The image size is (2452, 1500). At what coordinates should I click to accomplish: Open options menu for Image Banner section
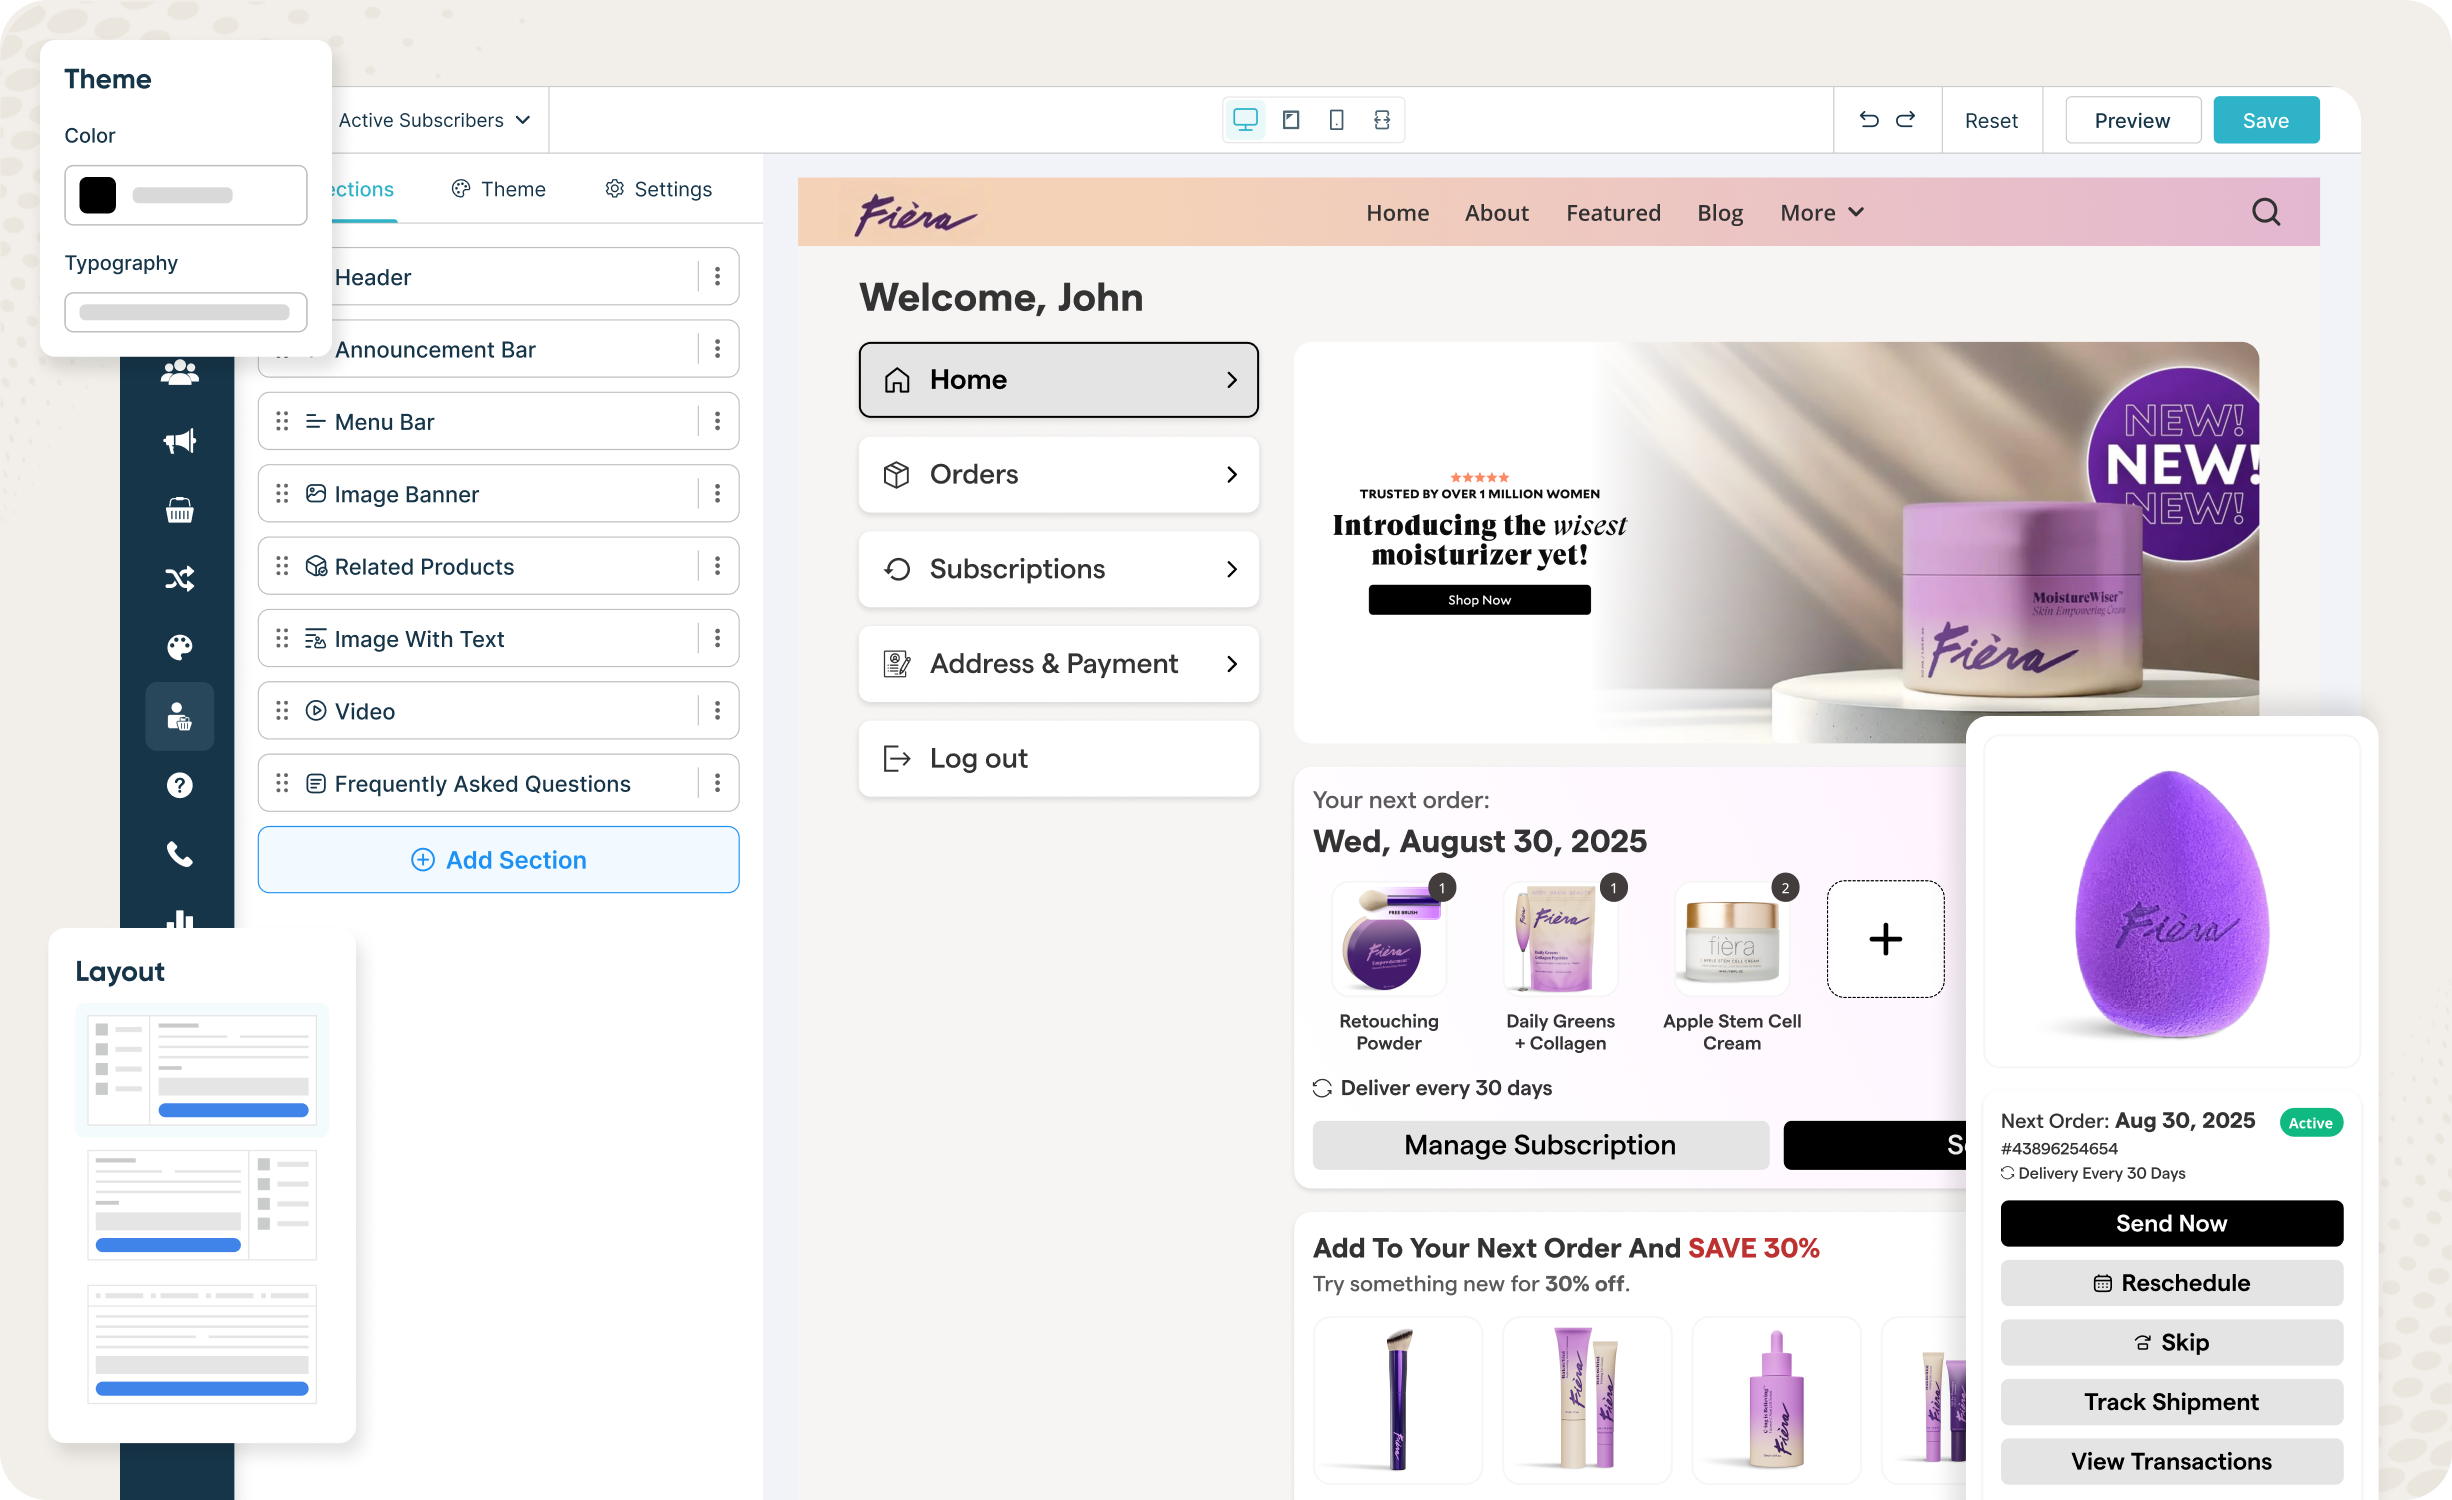click(717, 494)
